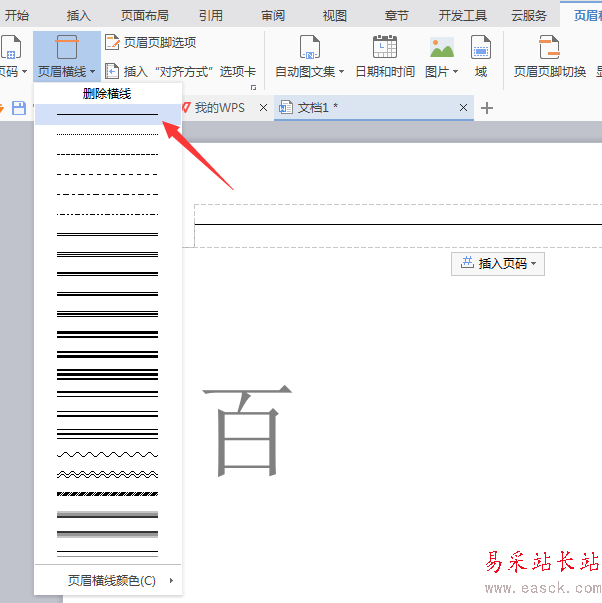This screenshot has height=603, width=602.
Task: Click 页眉页脚切换 switch icon
Action: tap(549, 47)
